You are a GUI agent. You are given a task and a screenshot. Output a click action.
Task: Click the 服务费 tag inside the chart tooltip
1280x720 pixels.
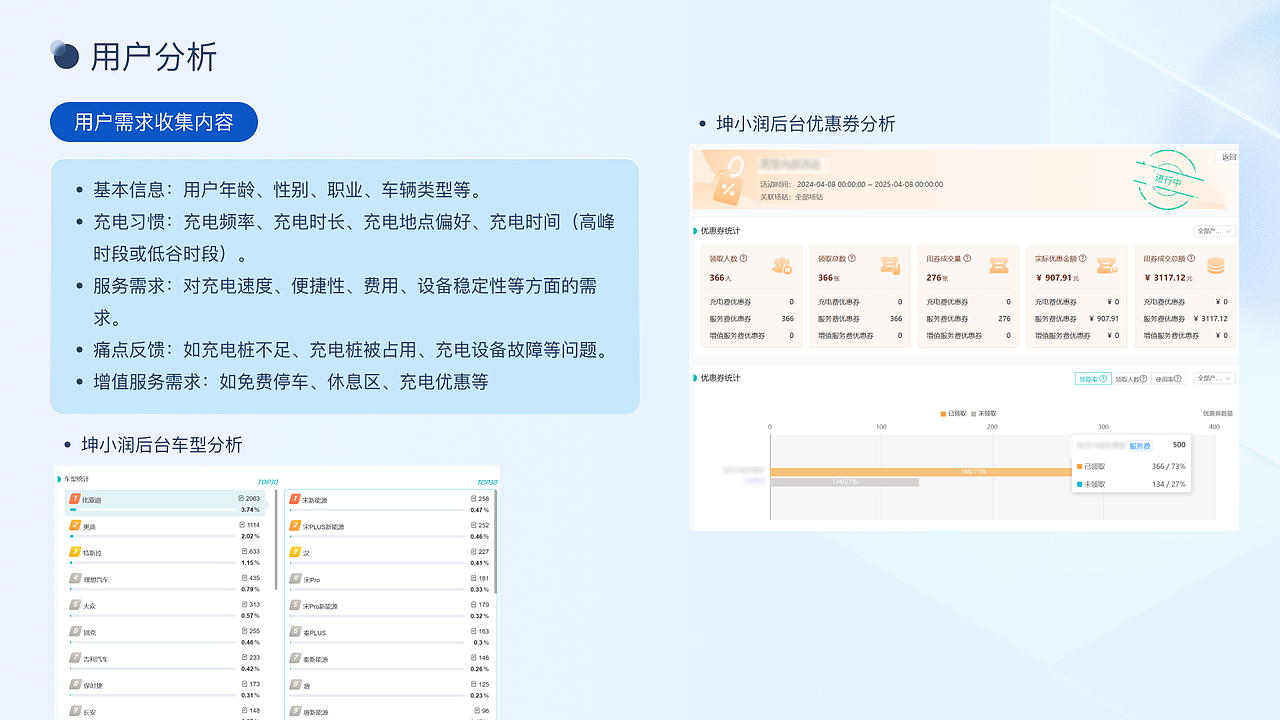point(1141,445)
